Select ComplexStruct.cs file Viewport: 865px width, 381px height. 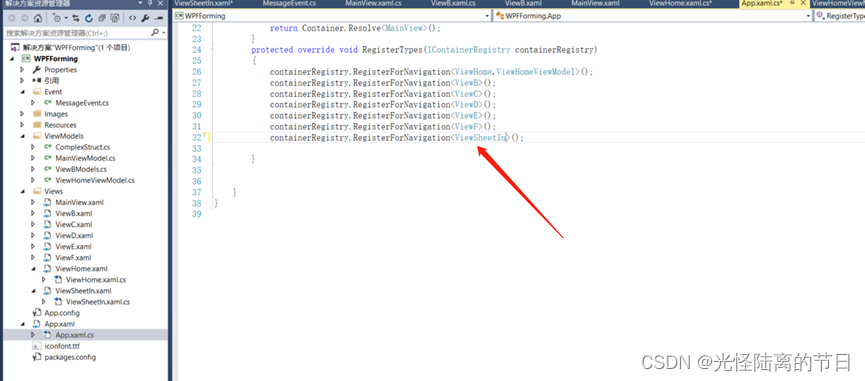[x=83, y=147]
